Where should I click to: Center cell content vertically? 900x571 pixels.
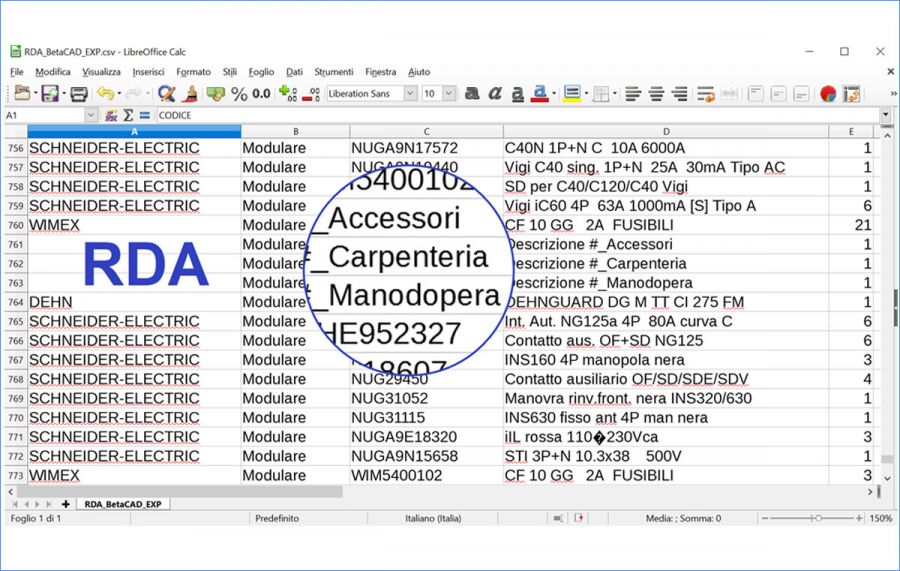(x=778, y=94)
